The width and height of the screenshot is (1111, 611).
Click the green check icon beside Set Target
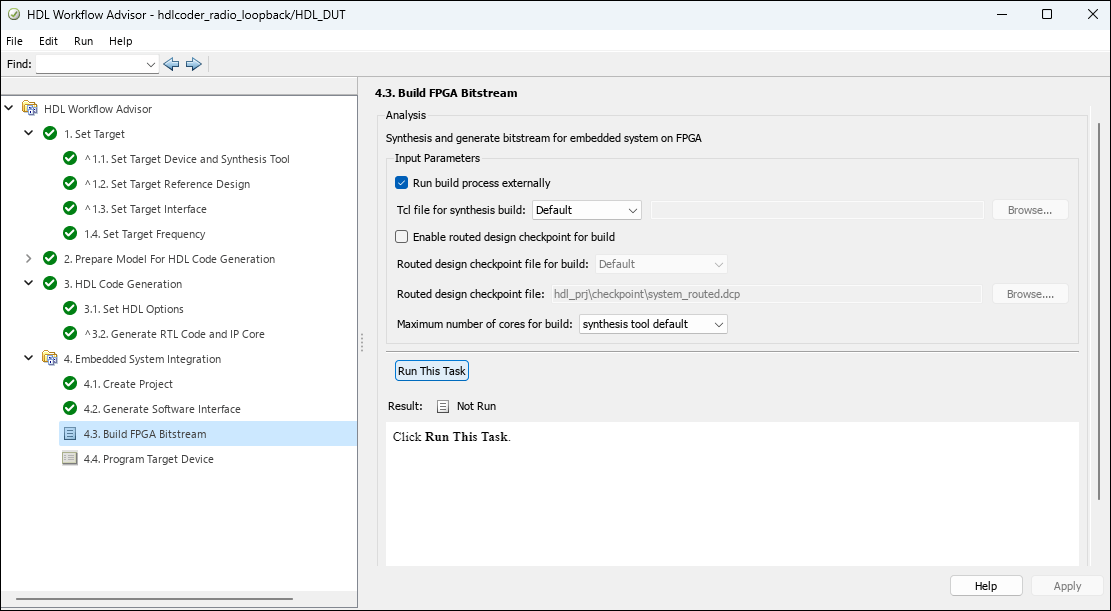click(50, 134)
